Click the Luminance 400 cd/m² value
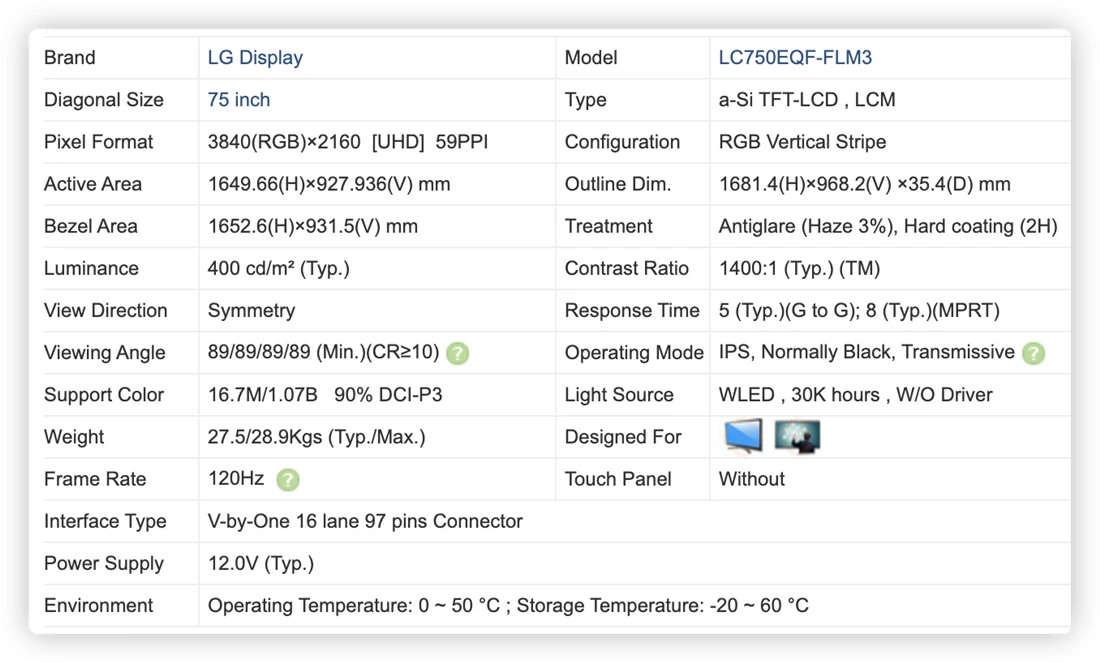 coord(279,268)
